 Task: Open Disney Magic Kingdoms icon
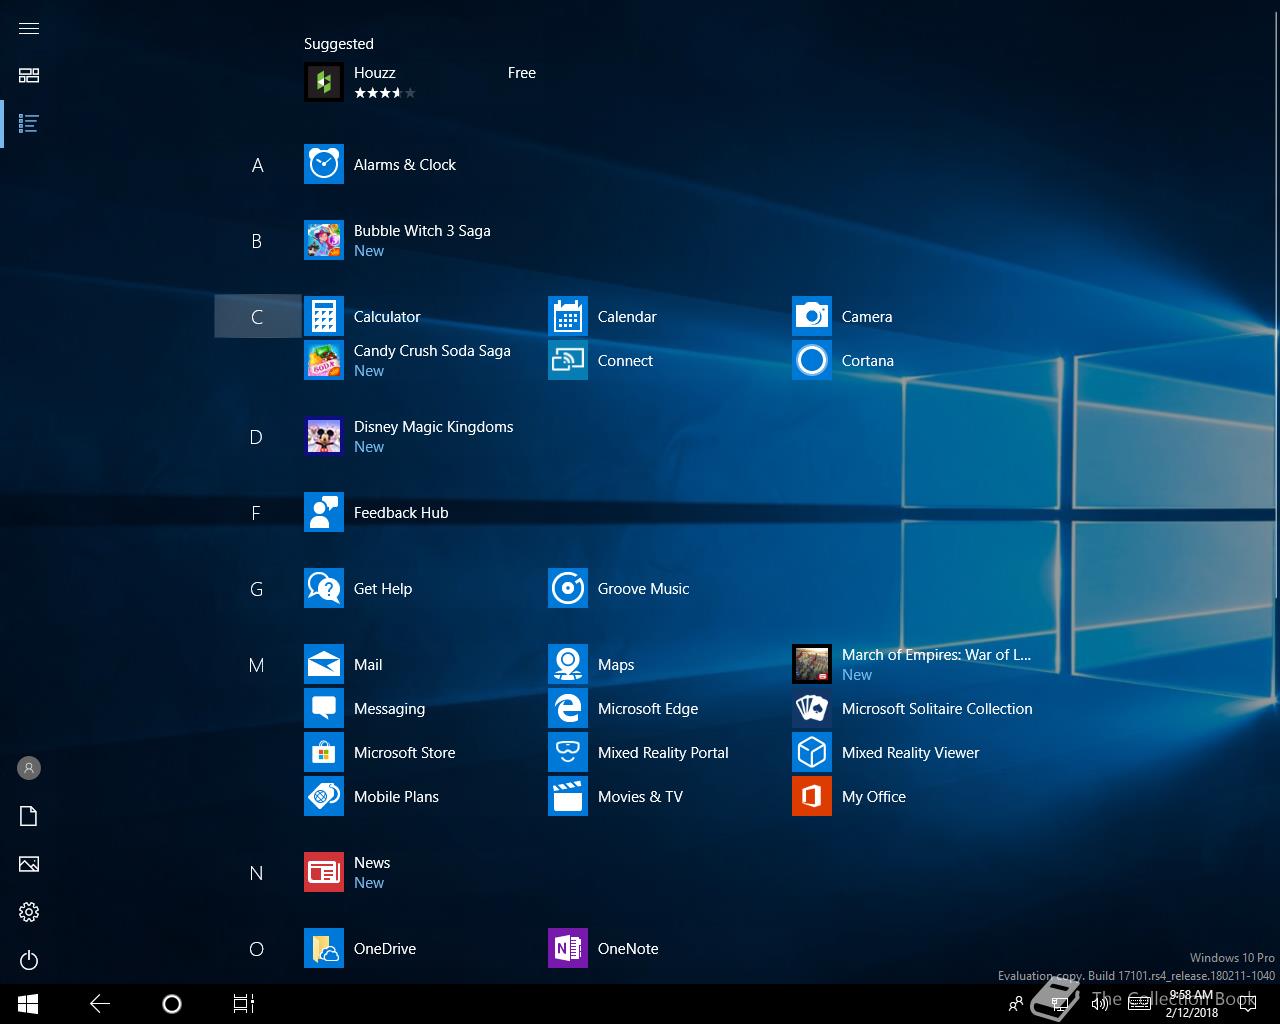pyautogui.click(x=324, y=436)
